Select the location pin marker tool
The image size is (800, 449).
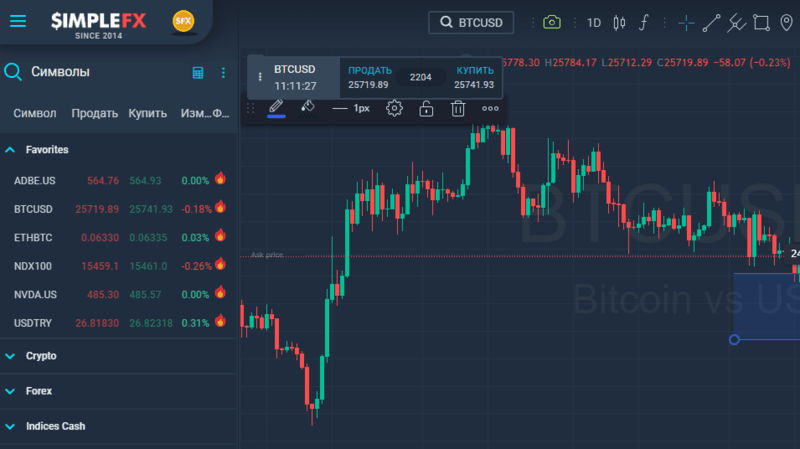[786, 23]
